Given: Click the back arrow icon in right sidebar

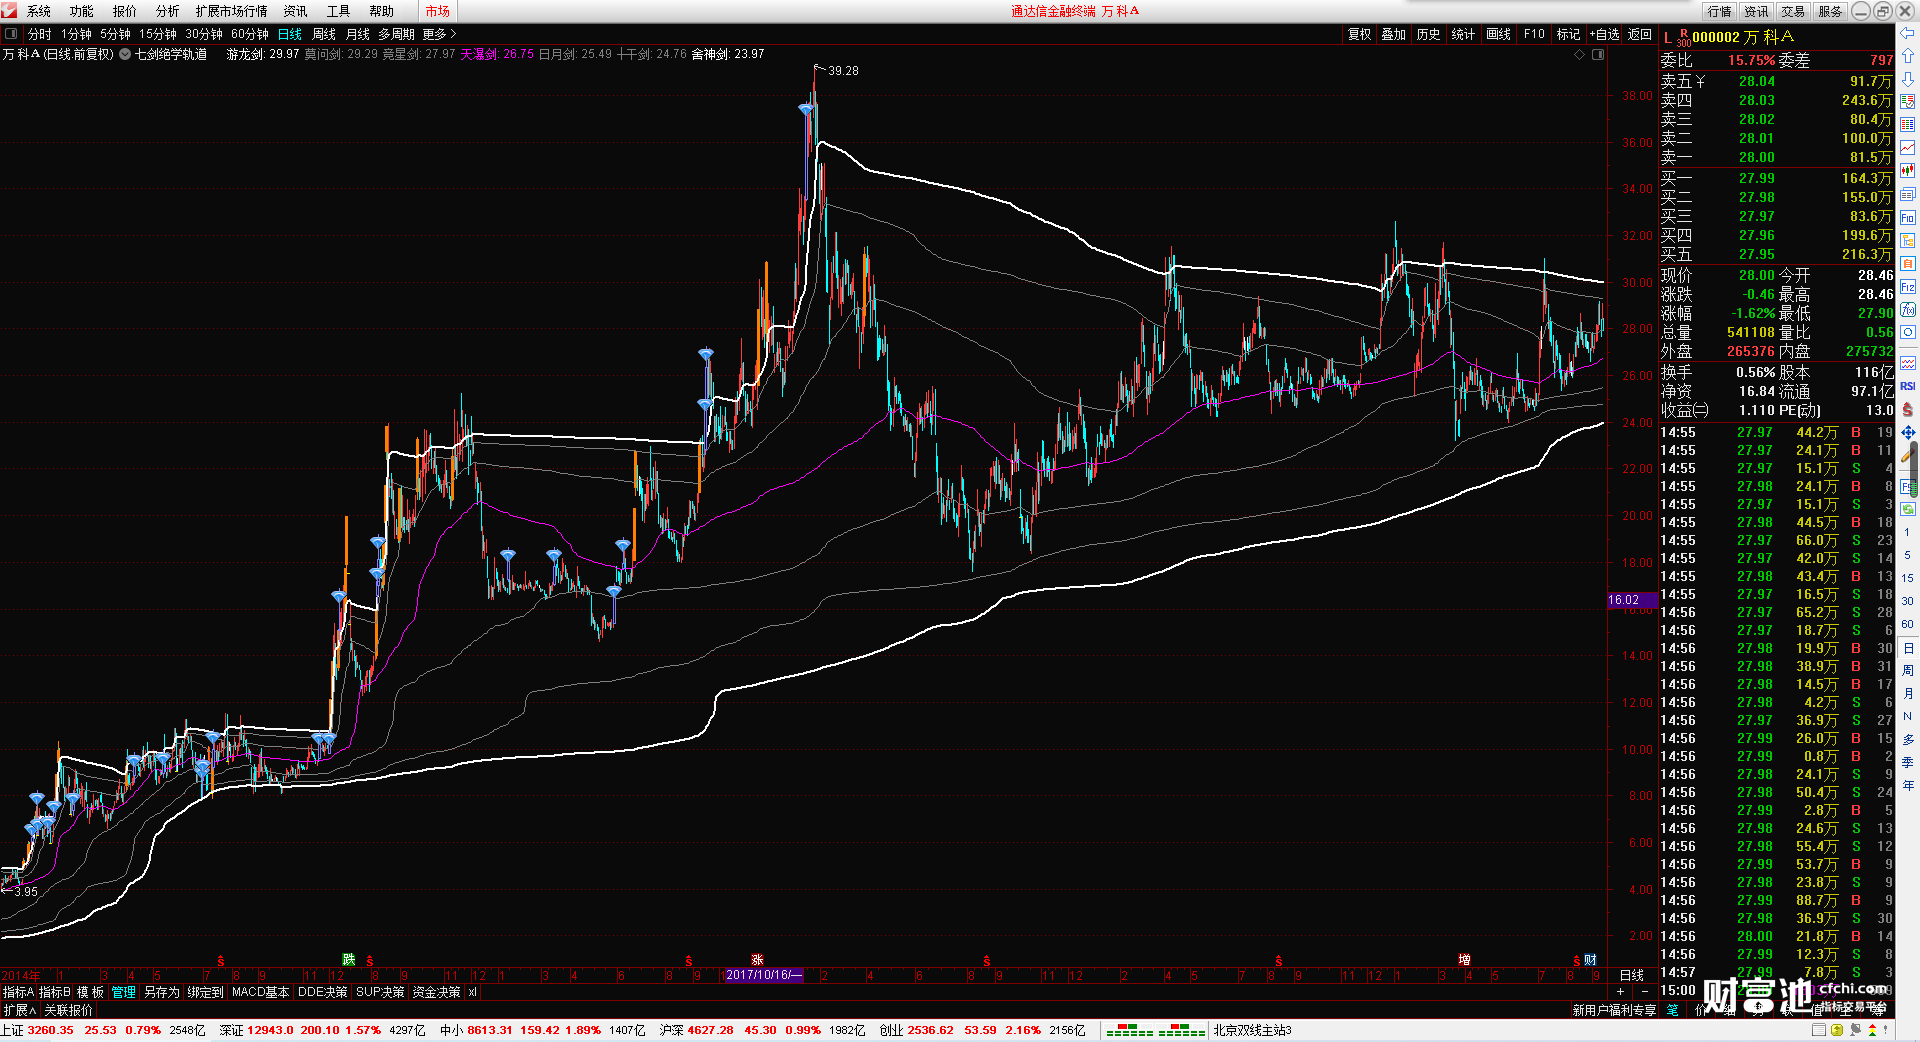Looking at the screenshot, I should click(x=1907, y=33).
